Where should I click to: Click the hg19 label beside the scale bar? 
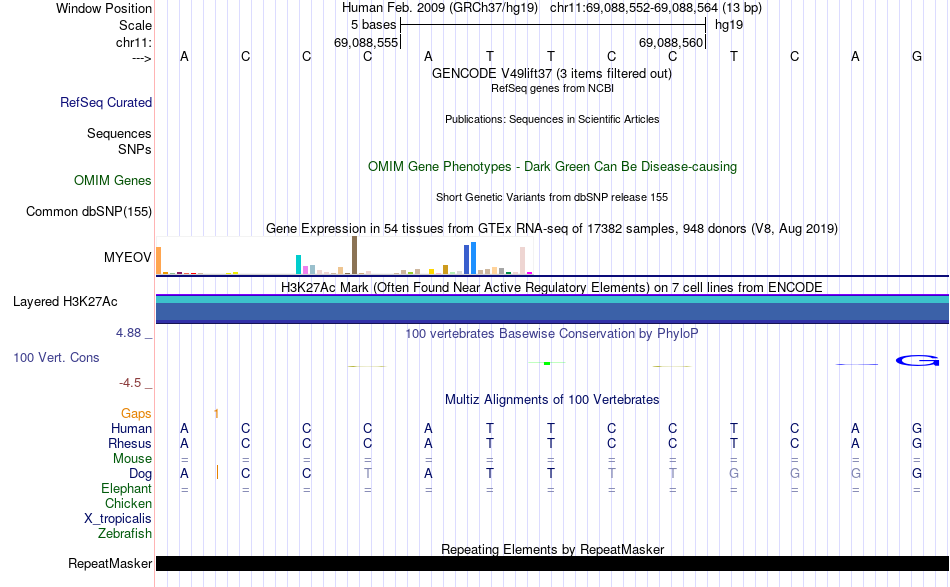729,25
